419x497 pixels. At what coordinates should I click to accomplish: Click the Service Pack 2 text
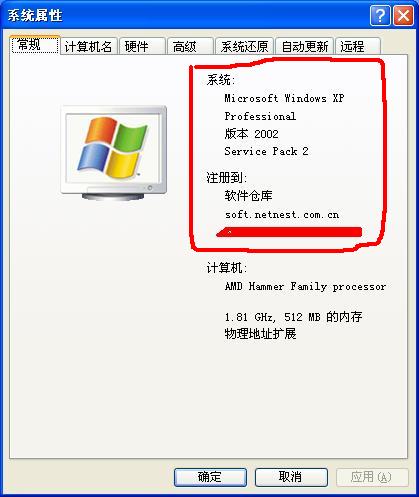pyautogui.click(x=266, y=151)
